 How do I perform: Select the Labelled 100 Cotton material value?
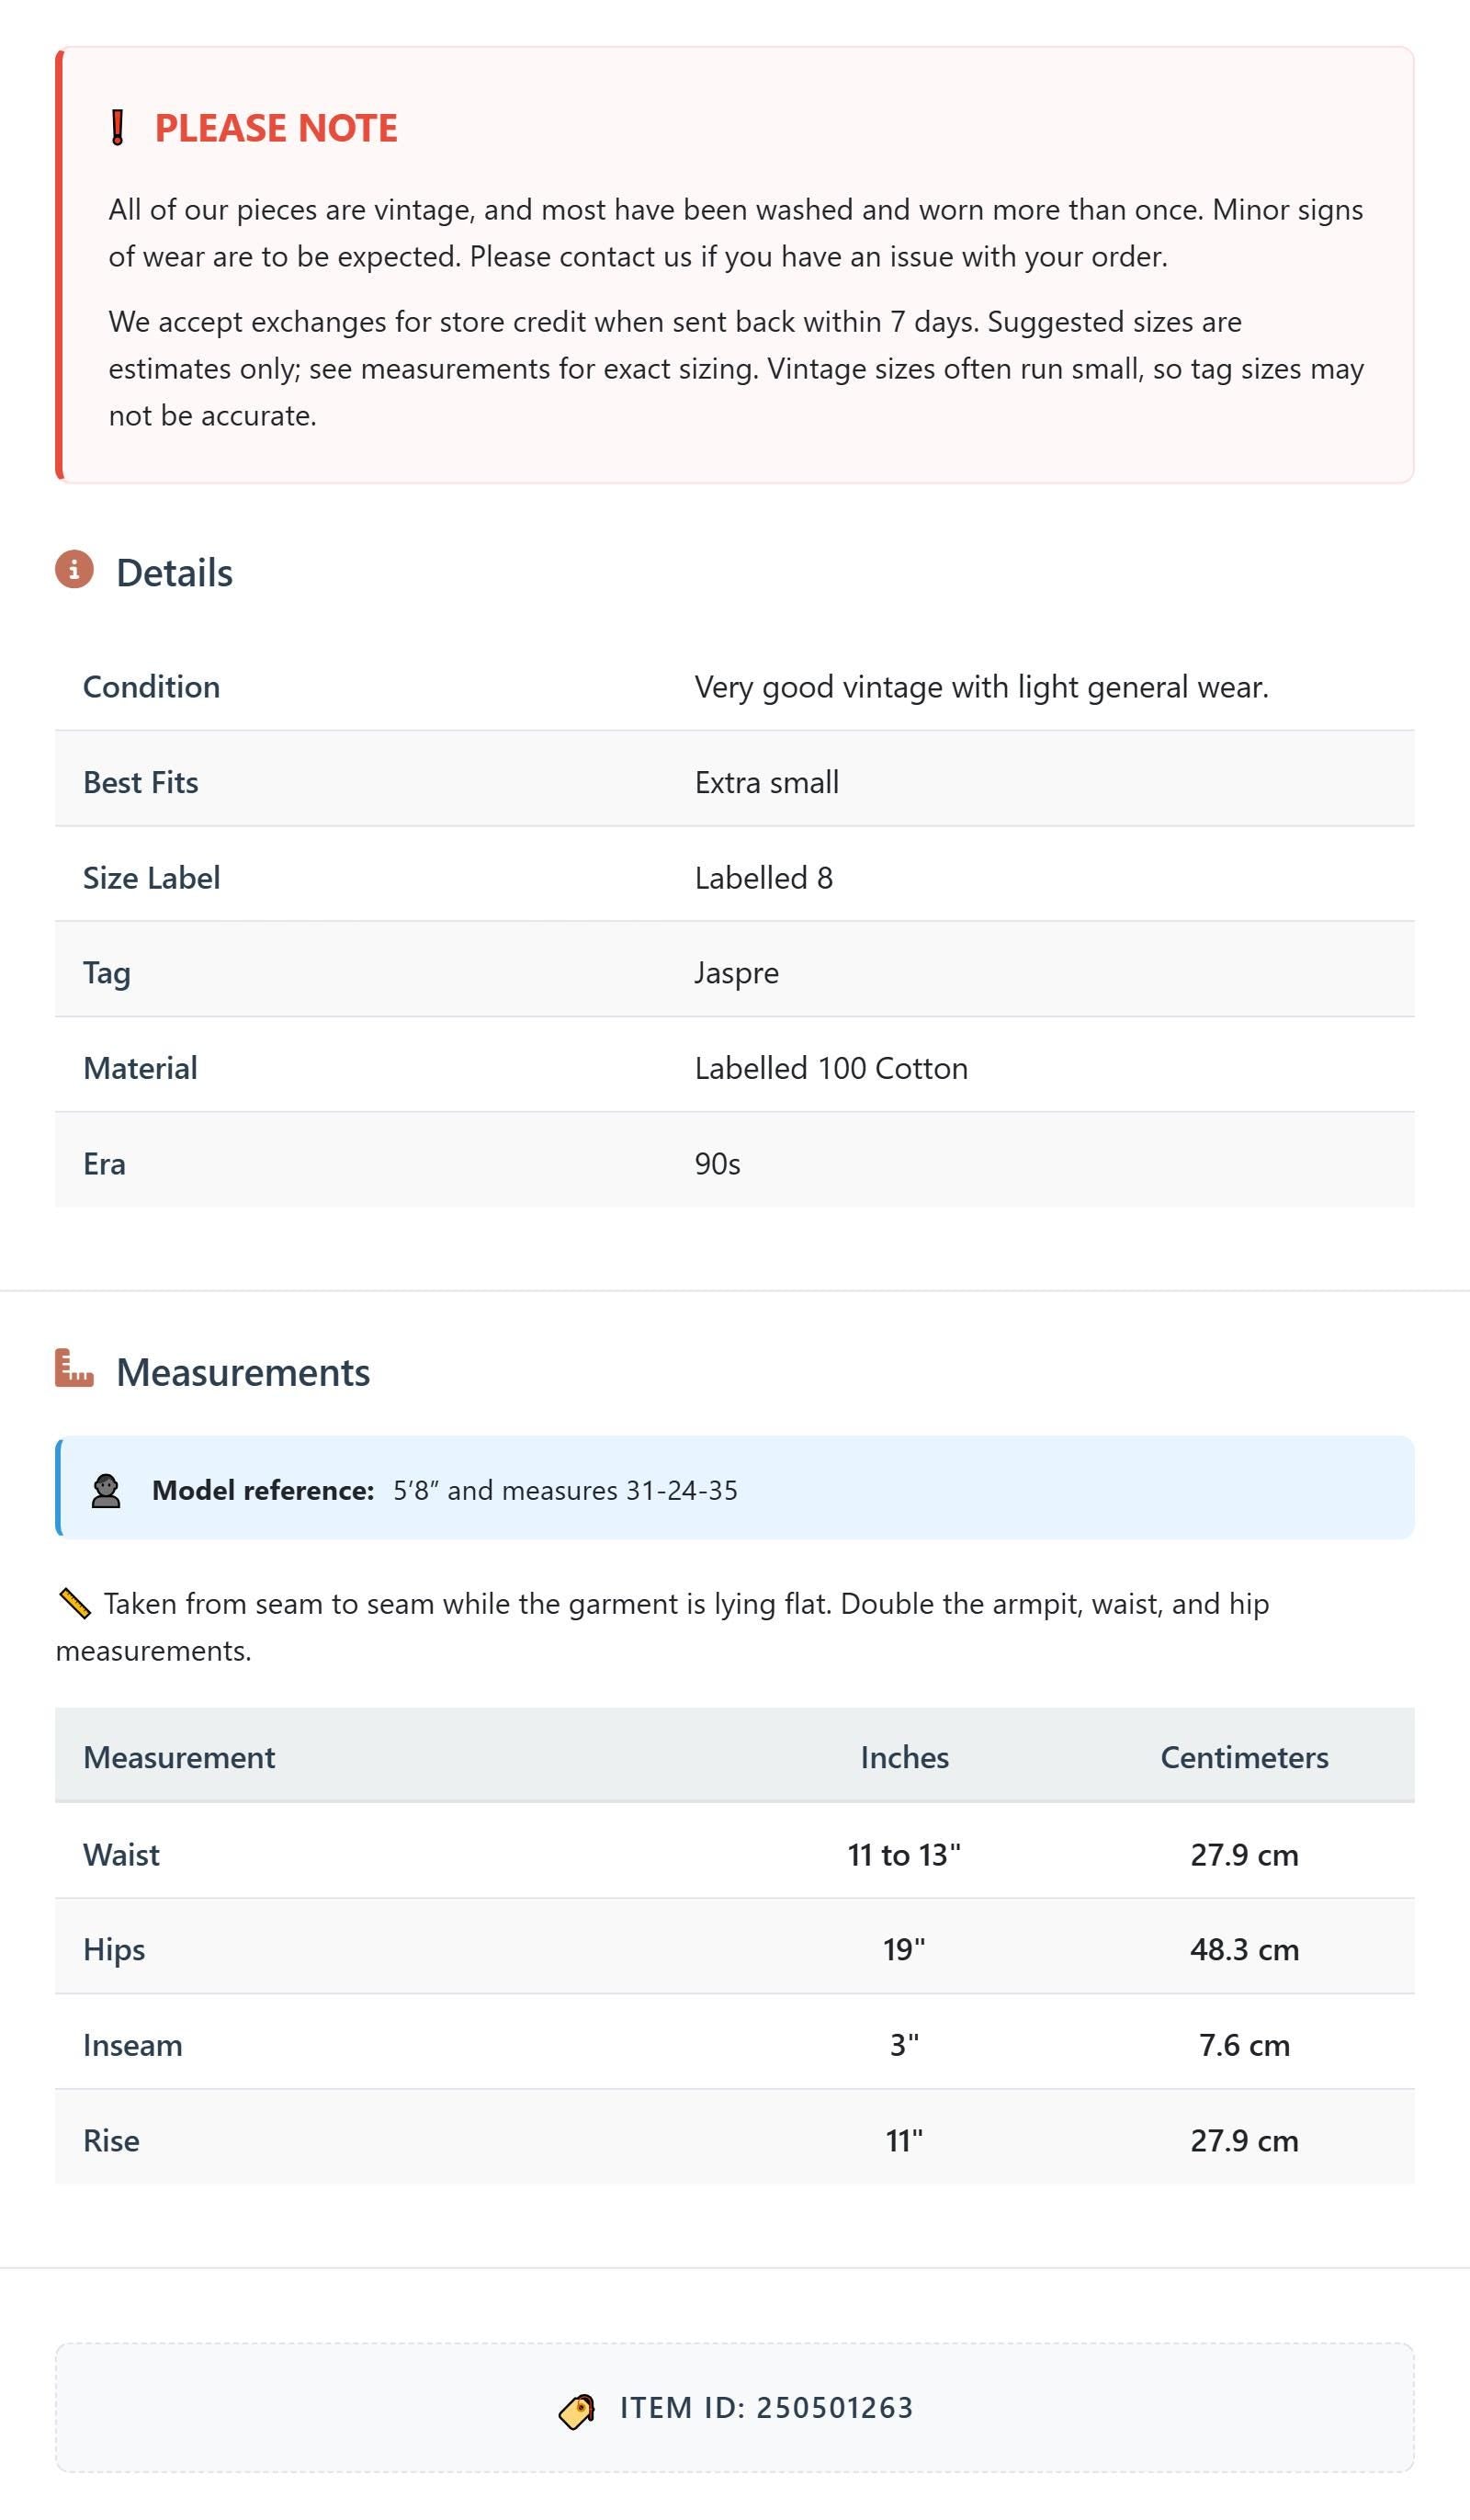(x=831, y=1068)
